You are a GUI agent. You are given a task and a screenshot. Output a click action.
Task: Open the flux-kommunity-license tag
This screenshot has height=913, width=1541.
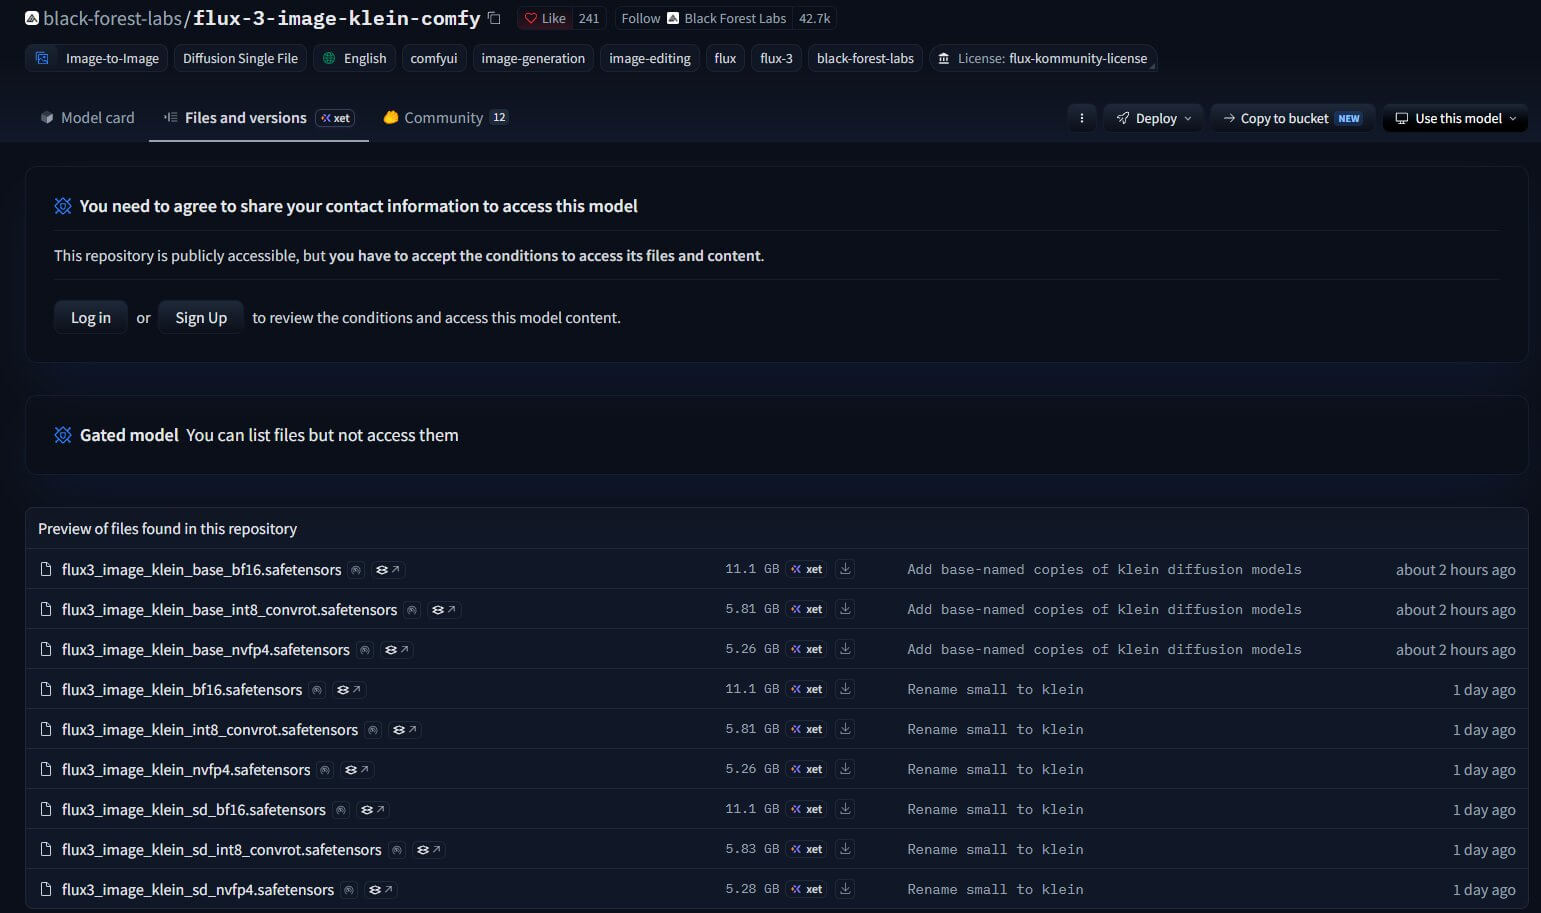pyautogui.click(x=1043, y=58)
